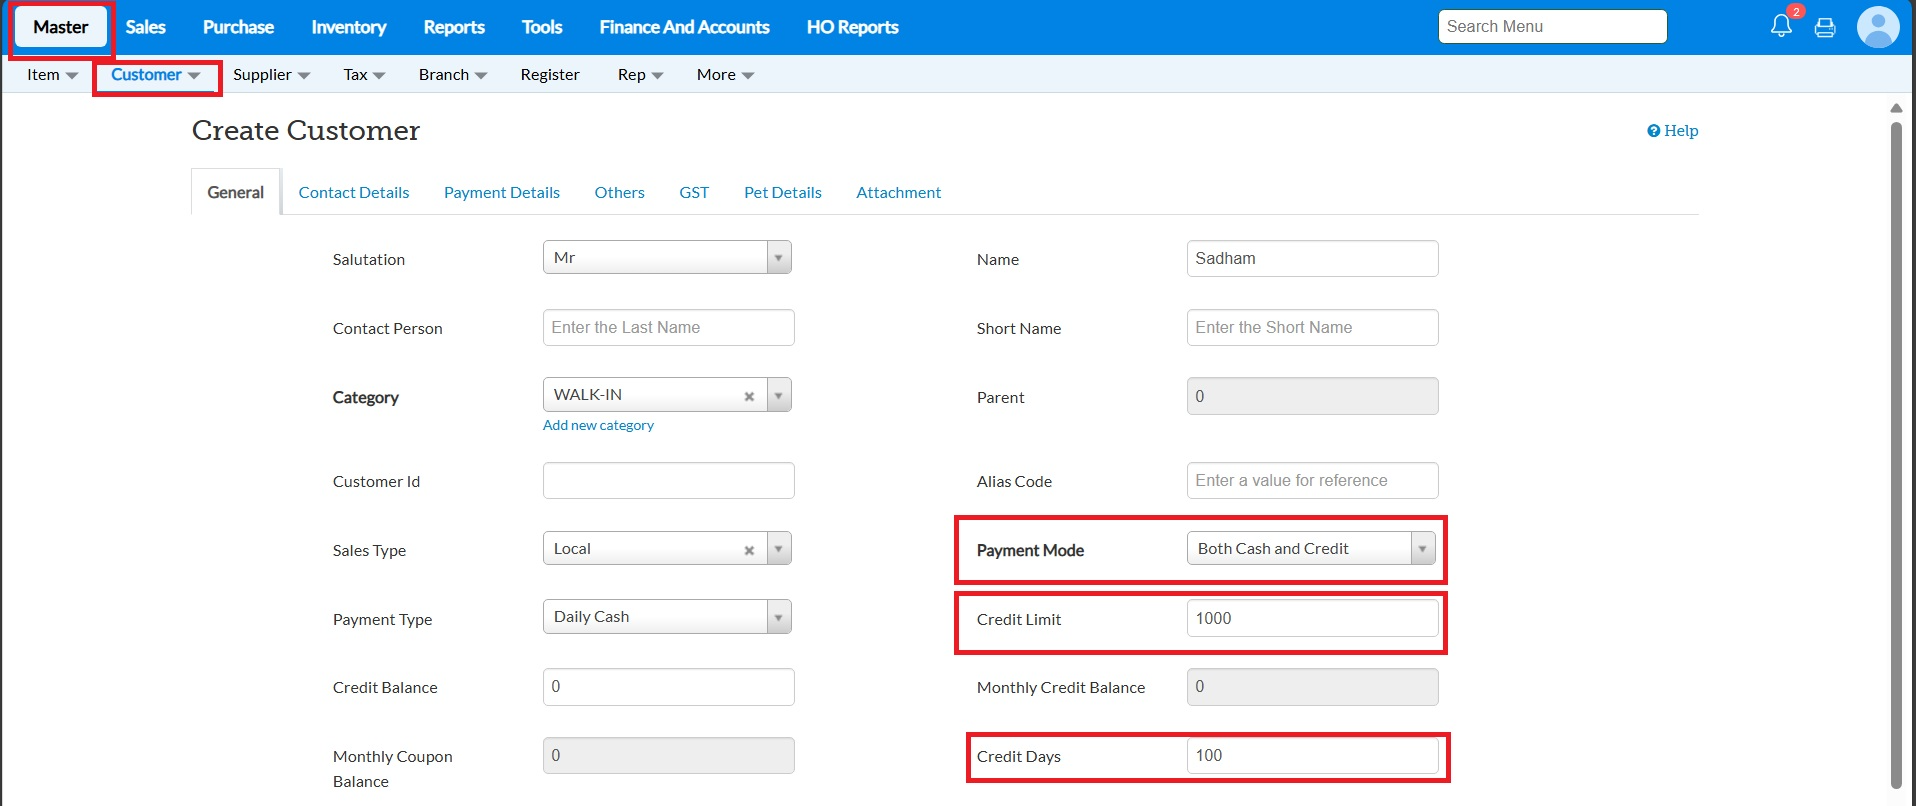
Task: Focus the Credit Limit input field
Action: (1311, 618)
